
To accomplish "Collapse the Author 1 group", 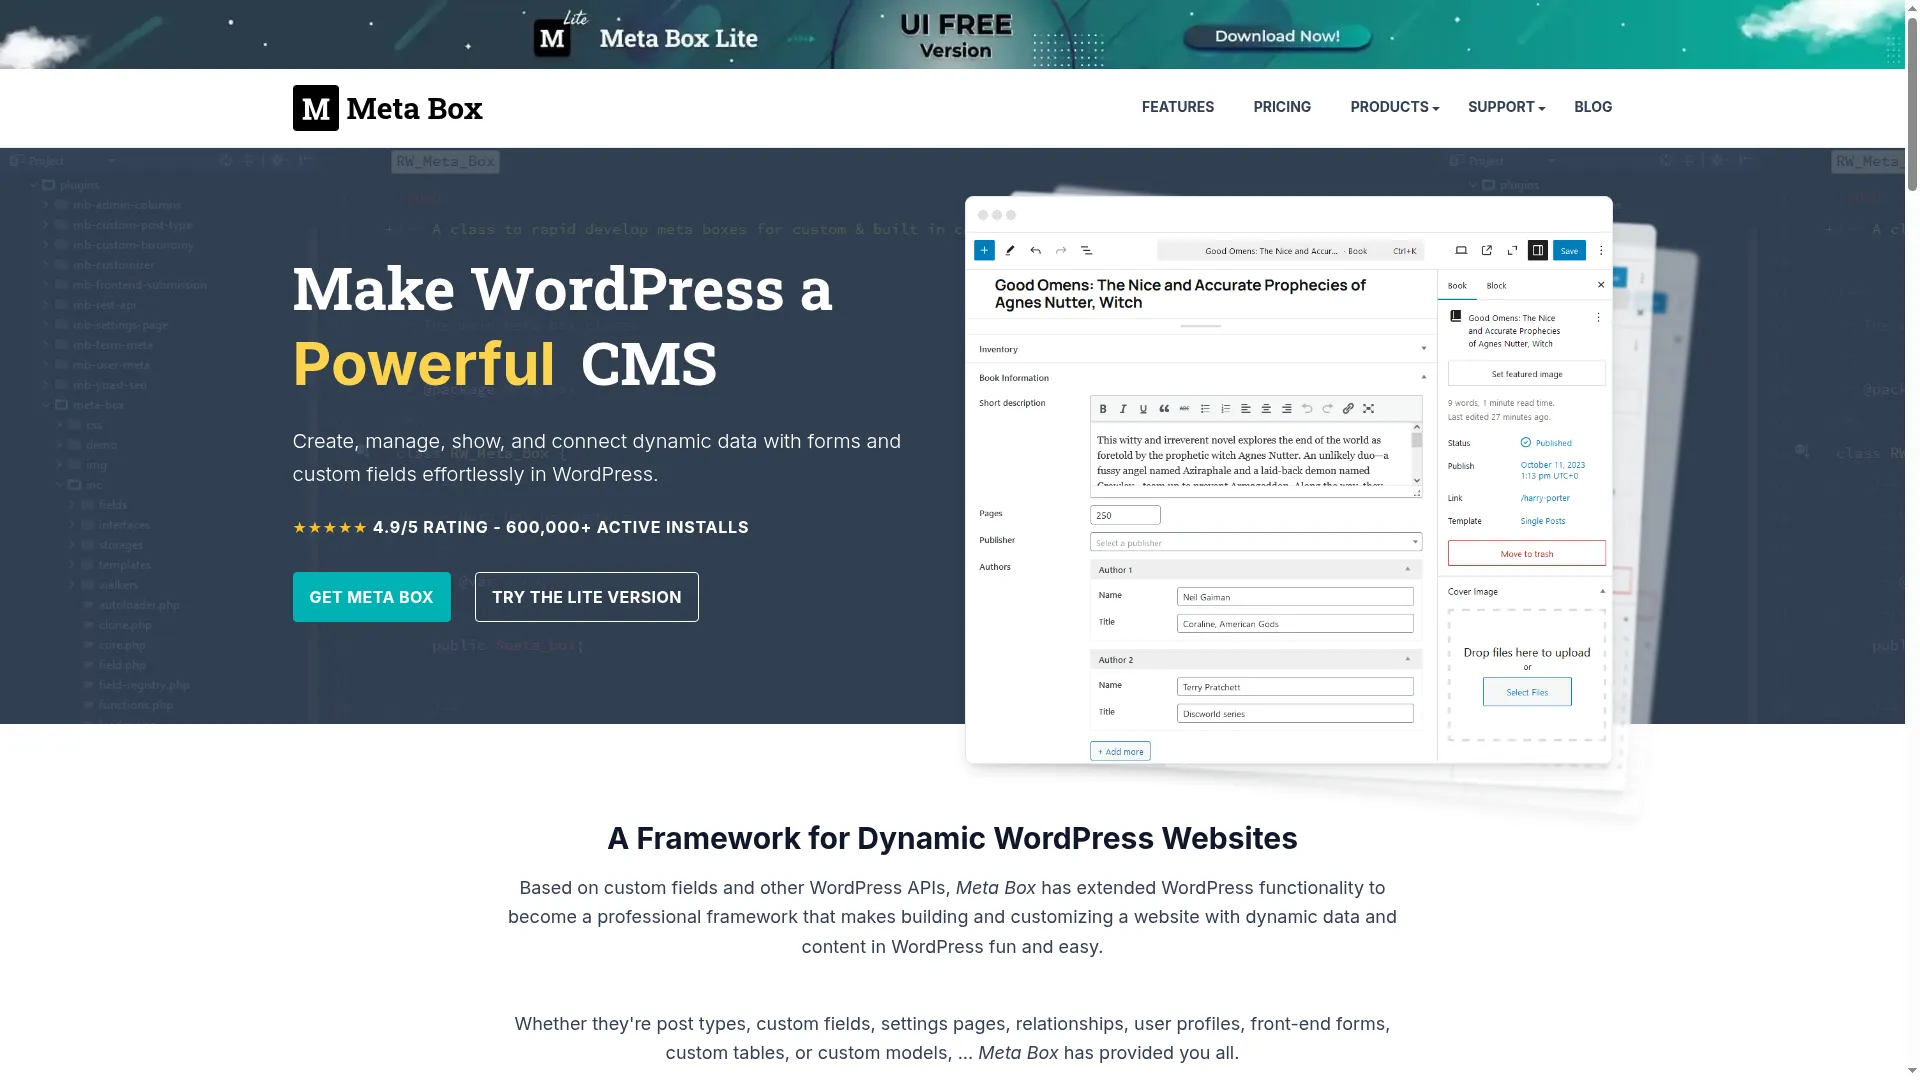I will coord(1408,570).
